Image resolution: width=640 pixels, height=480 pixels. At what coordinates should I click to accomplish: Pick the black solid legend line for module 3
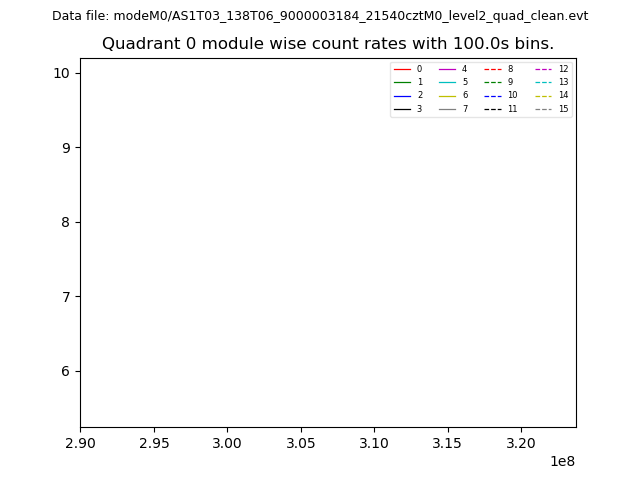[402, 109]
